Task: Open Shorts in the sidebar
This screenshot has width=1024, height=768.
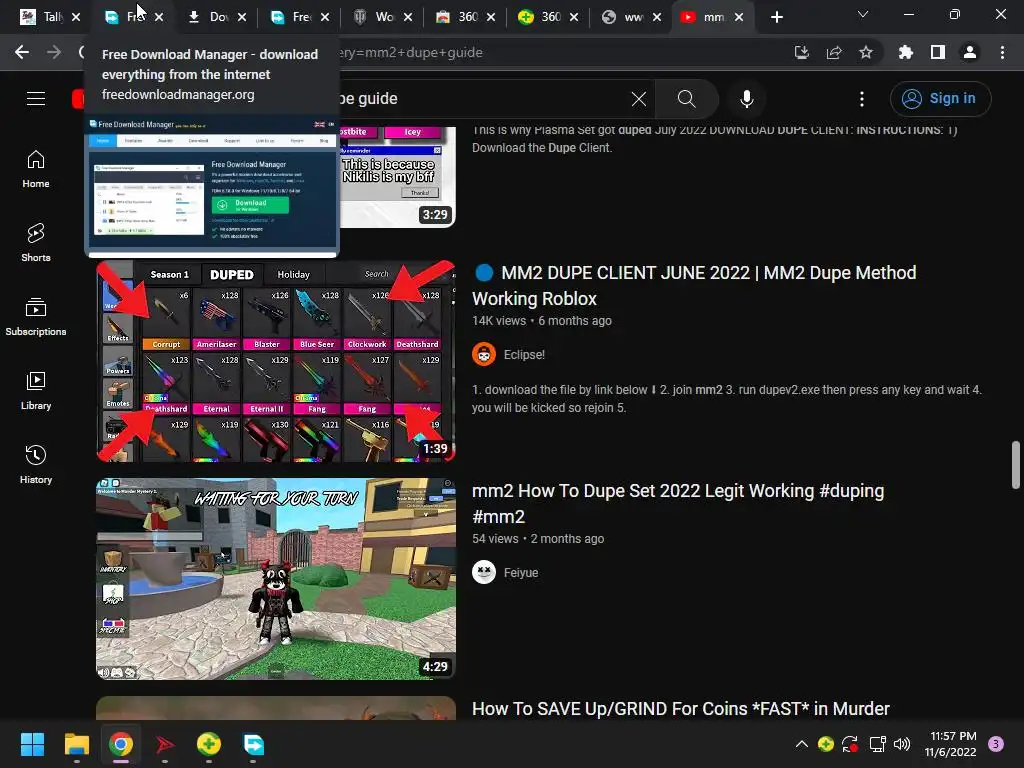Action: 36,243
